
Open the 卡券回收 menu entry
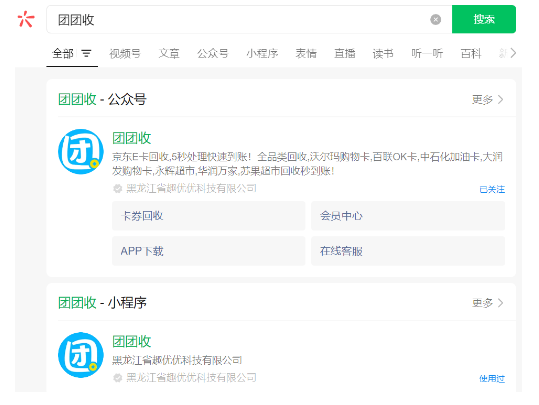[208, 216]
